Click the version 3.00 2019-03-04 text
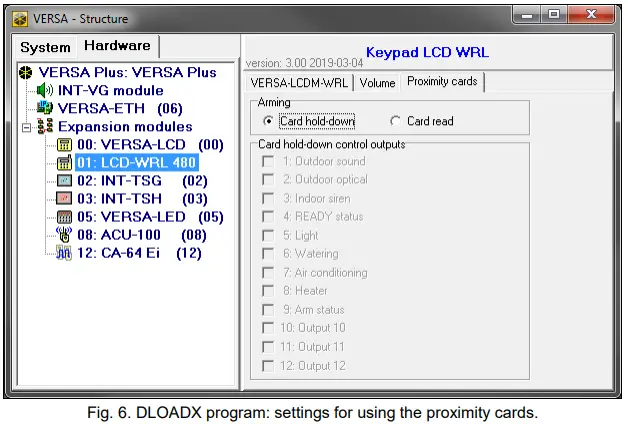This screenshot has height=424, width=628. [x=304, y=63]
